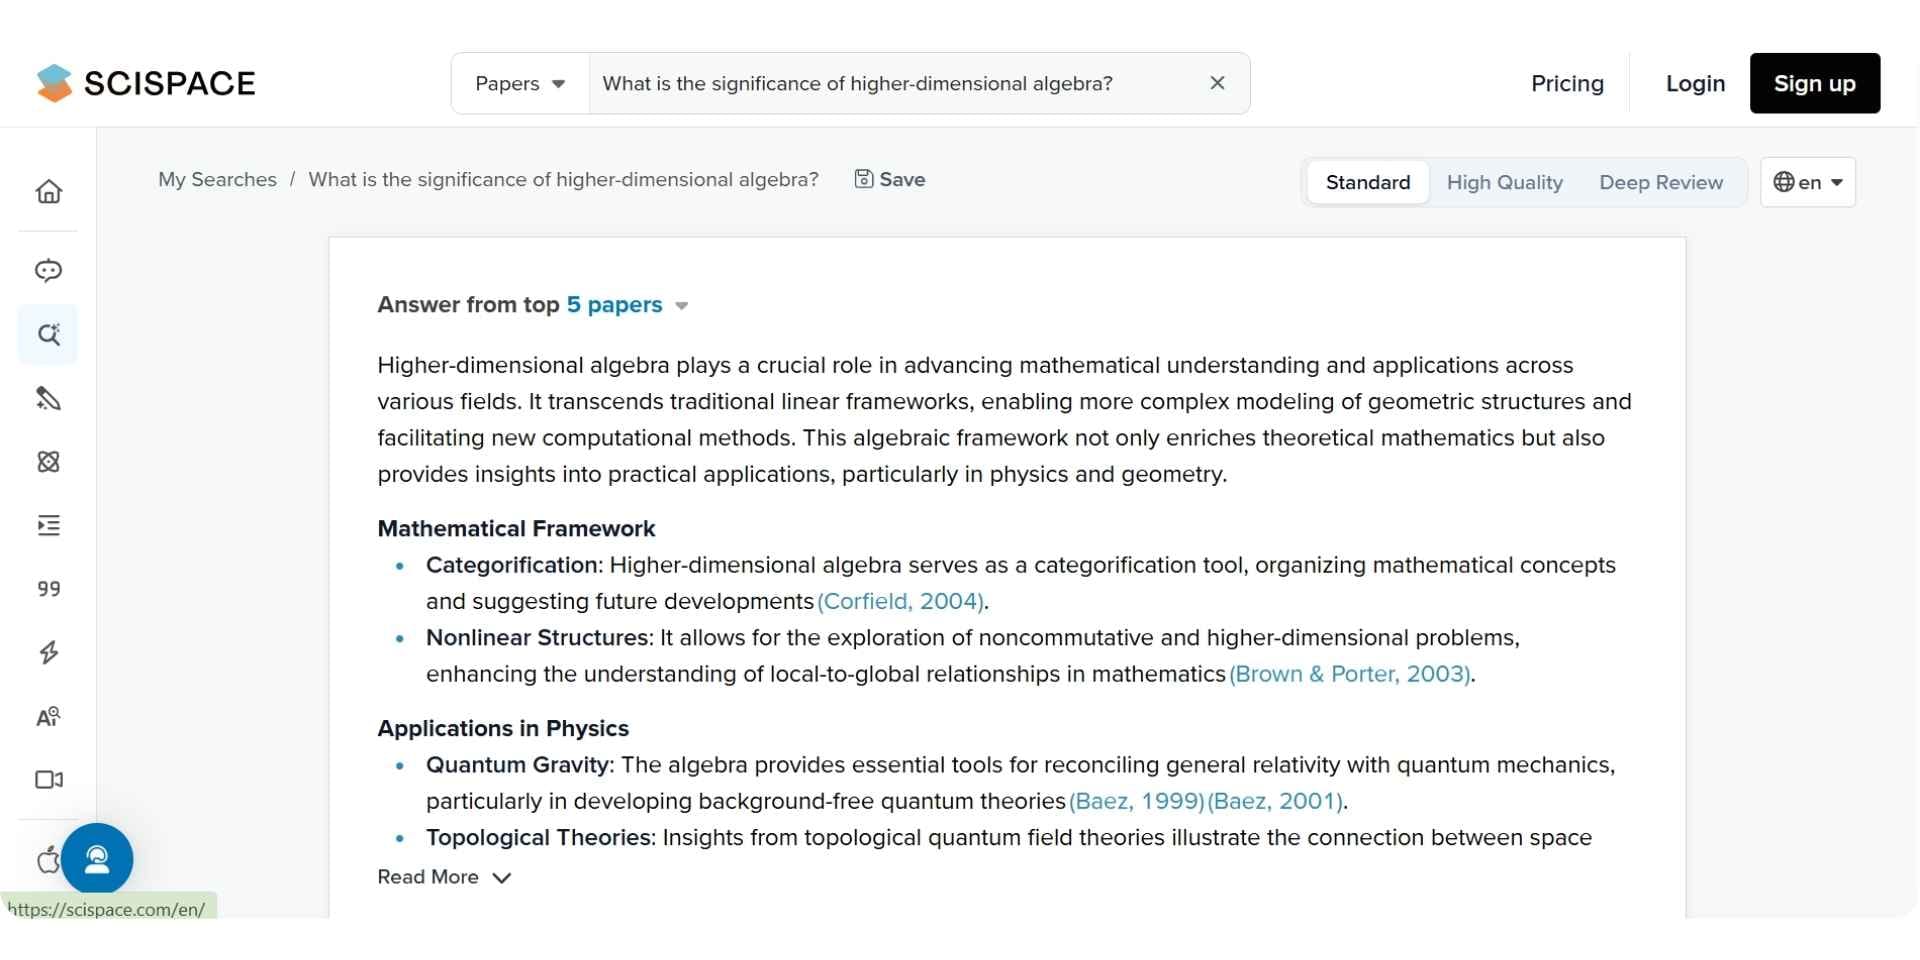Expand the answer with Read More
1920x960 pixels.
point(444,877)
